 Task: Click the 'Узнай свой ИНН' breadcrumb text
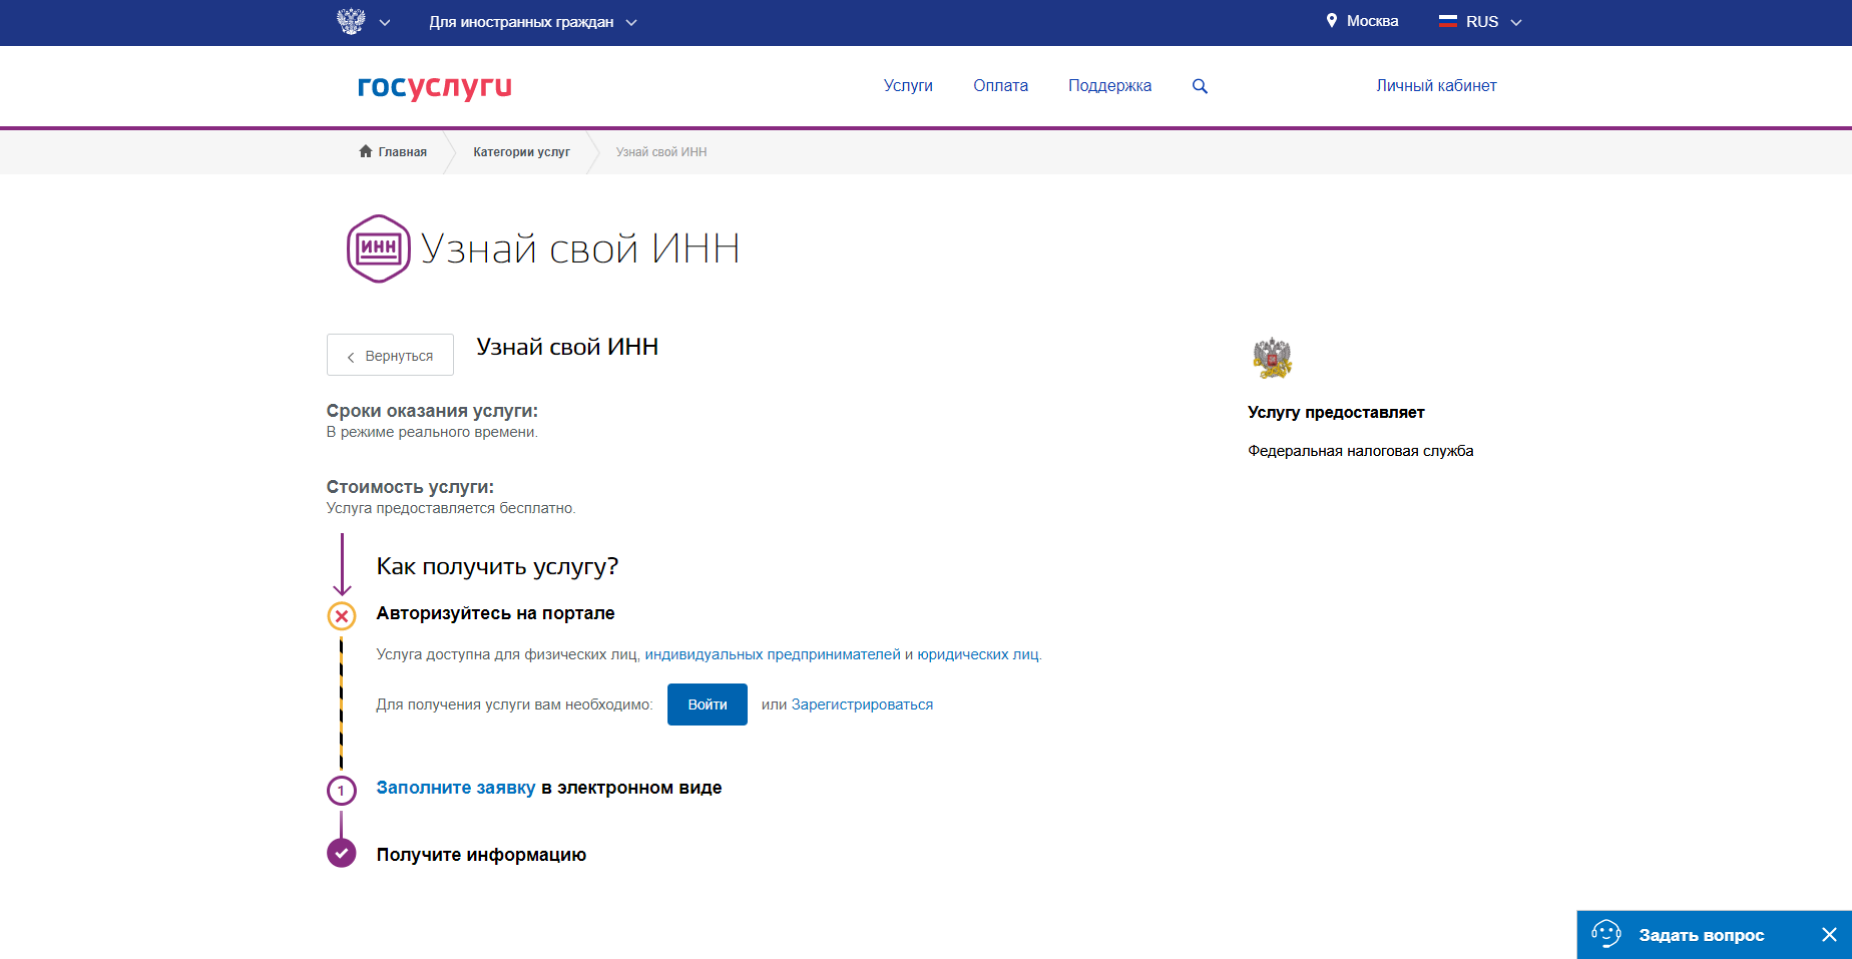[661, 152]
